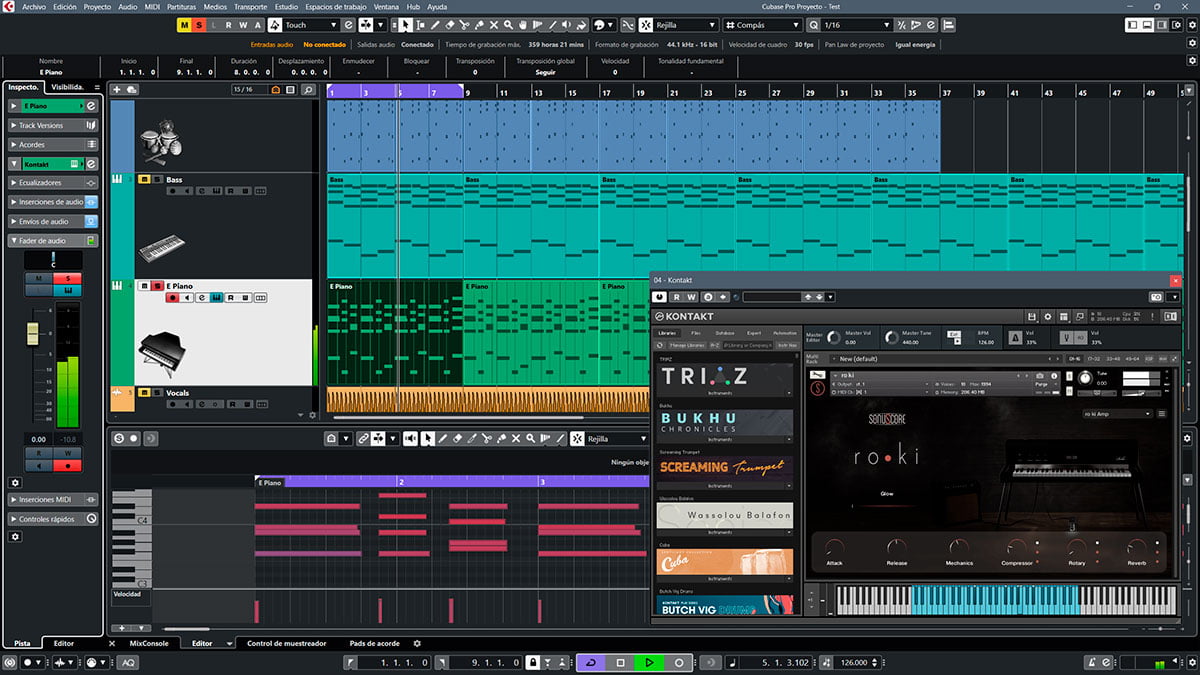This screenshot has height=675, width=1200.
Task: Open the Archivo menu
Action: tap(35, 6)
